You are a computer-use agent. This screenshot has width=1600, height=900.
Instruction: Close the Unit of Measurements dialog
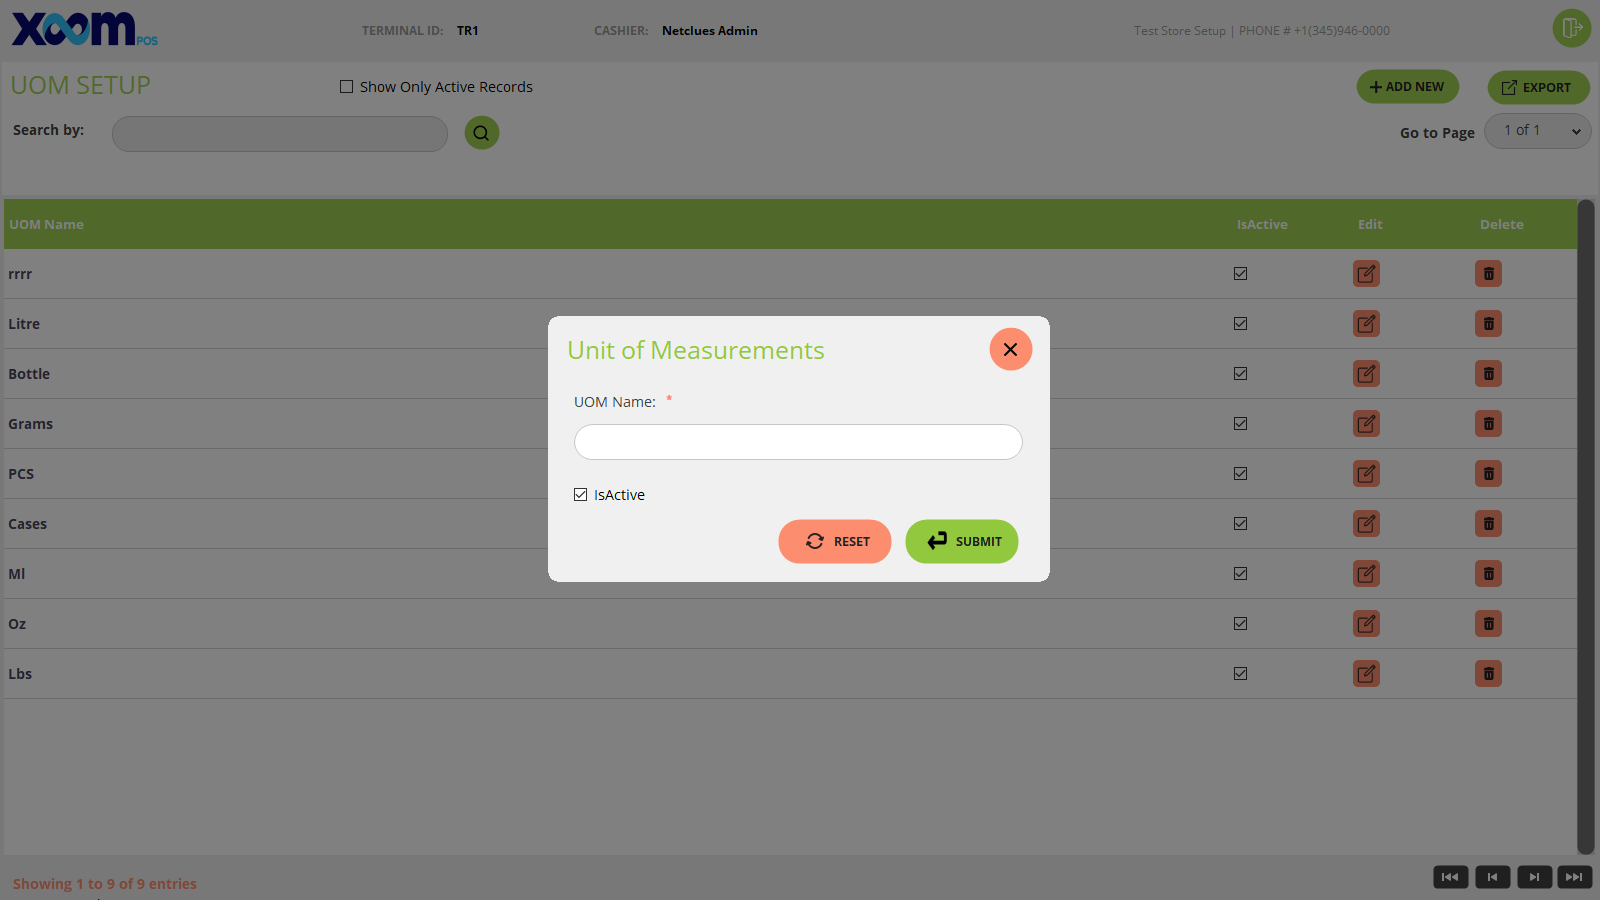[1010, 349]
